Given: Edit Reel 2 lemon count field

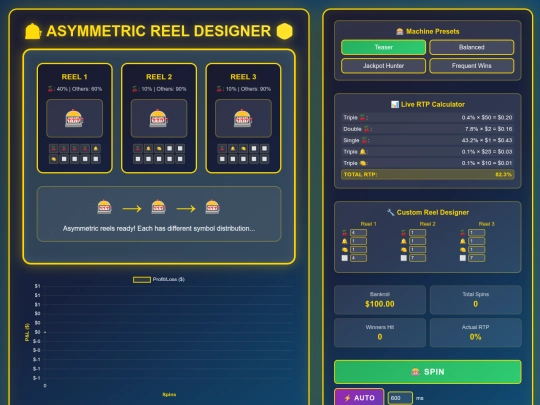Looking at the screenshot, I should [417, 249].
